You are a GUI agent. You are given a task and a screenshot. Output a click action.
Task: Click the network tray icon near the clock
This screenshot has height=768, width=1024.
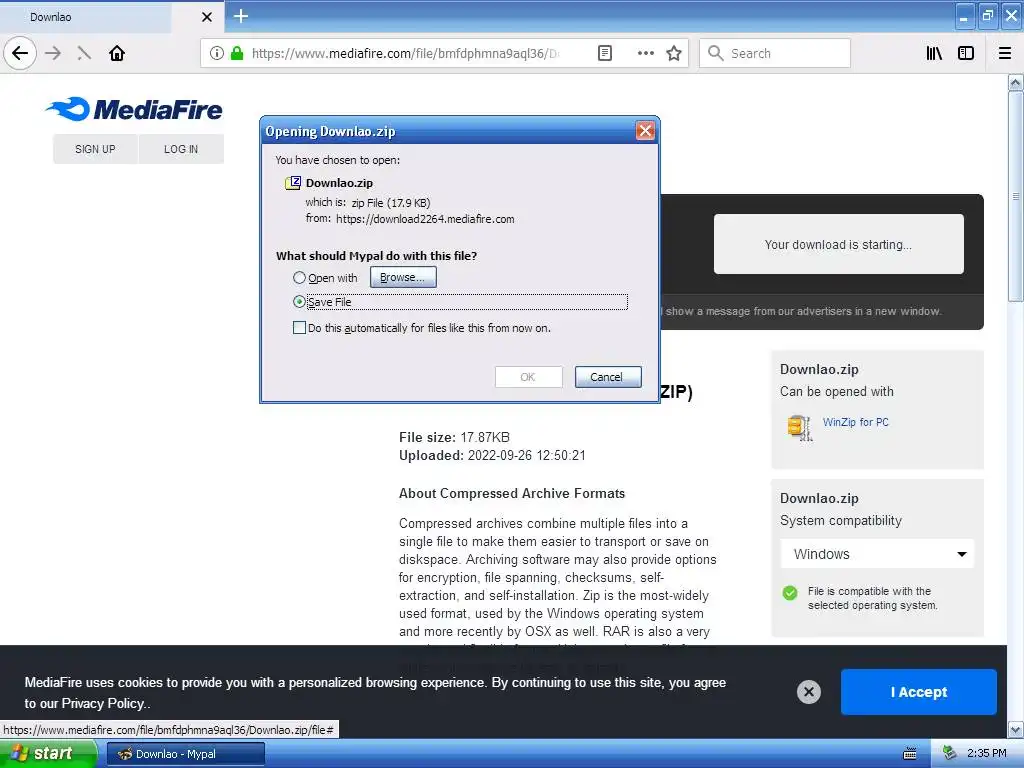pyautogui.click(x=950, y=753)
